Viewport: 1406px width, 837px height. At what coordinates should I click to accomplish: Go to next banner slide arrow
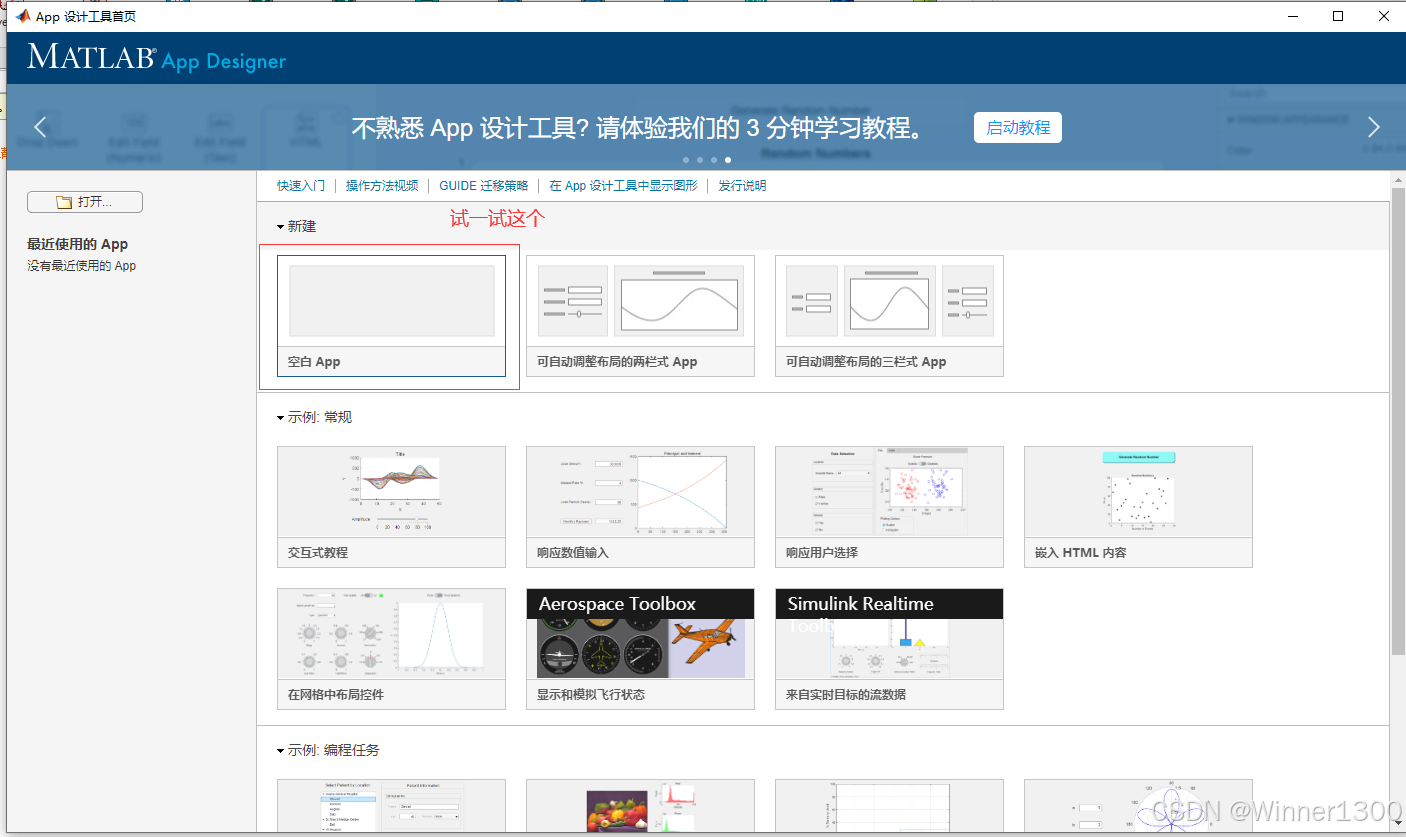(1373, 127)
